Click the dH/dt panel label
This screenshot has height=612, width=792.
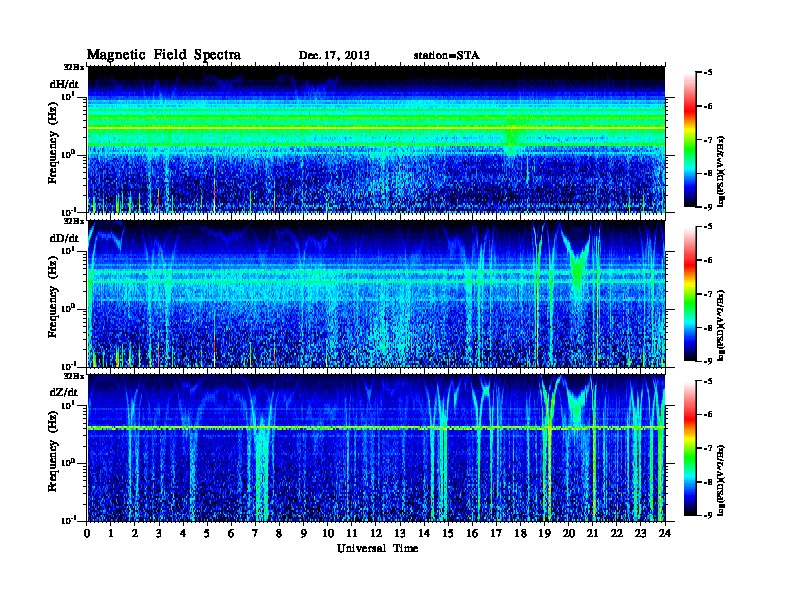64,84
